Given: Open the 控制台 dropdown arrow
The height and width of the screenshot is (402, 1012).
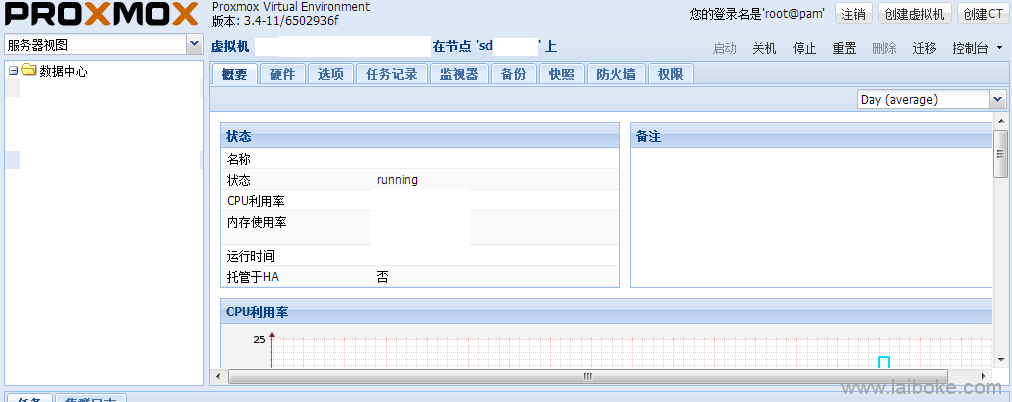Looking at the screenshot, I should pos(1000,48).
